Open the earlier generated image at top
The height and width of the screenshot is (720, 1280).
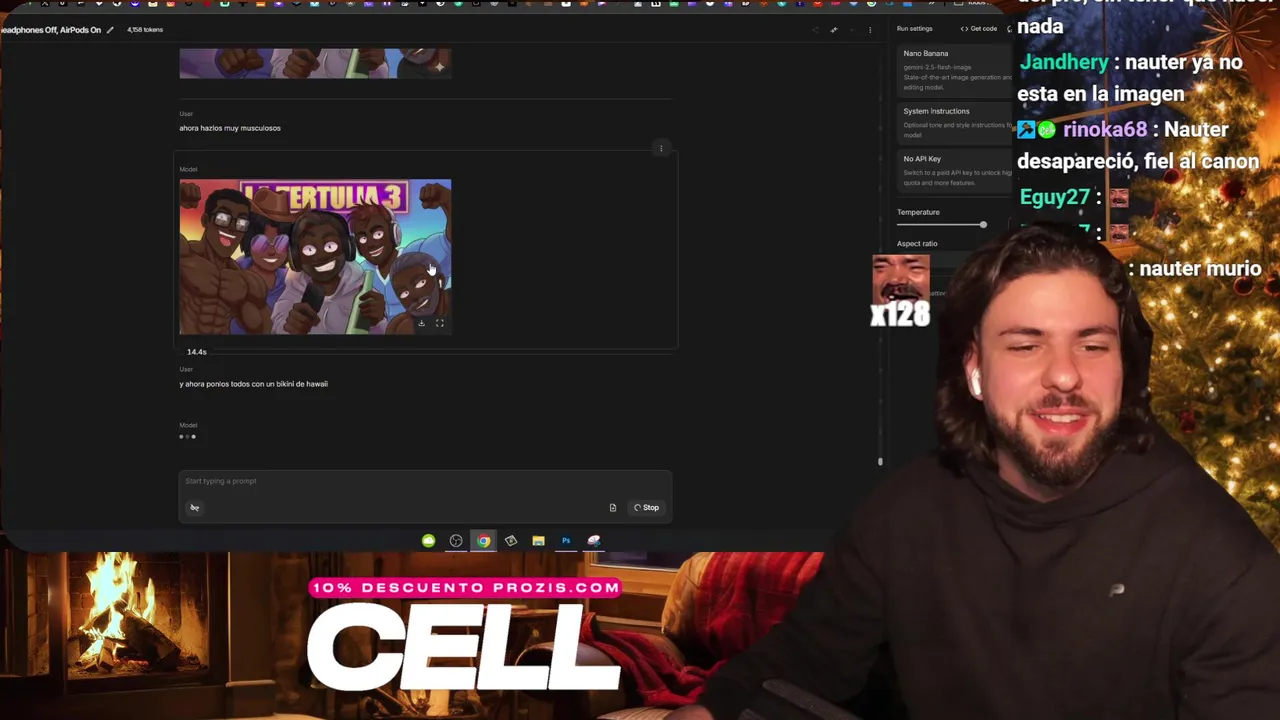click(315, 63)
